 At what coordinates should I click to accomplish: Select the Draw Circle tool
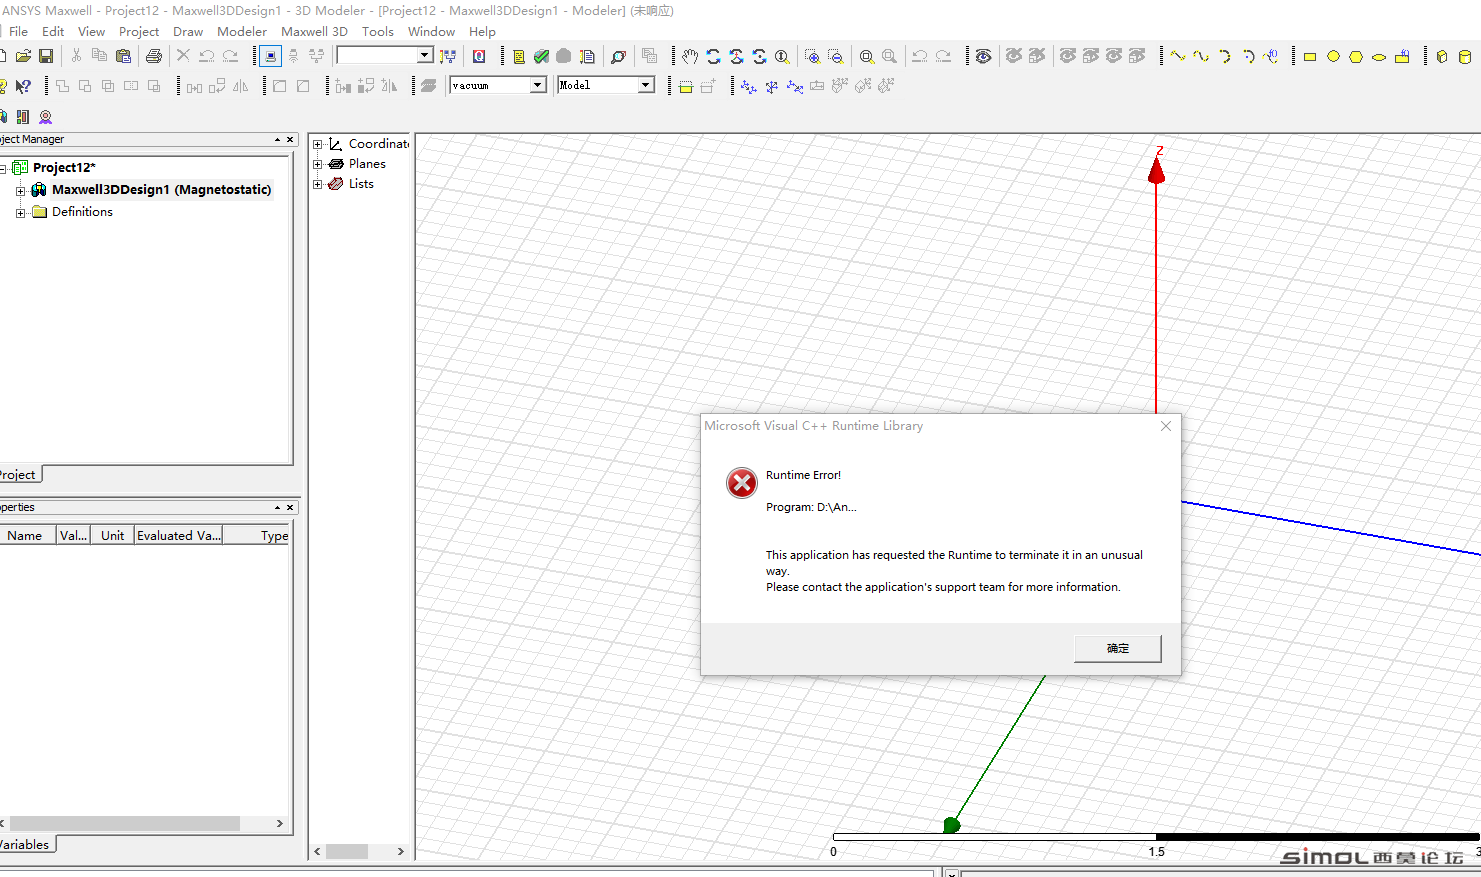click(x=1333, y=56)
